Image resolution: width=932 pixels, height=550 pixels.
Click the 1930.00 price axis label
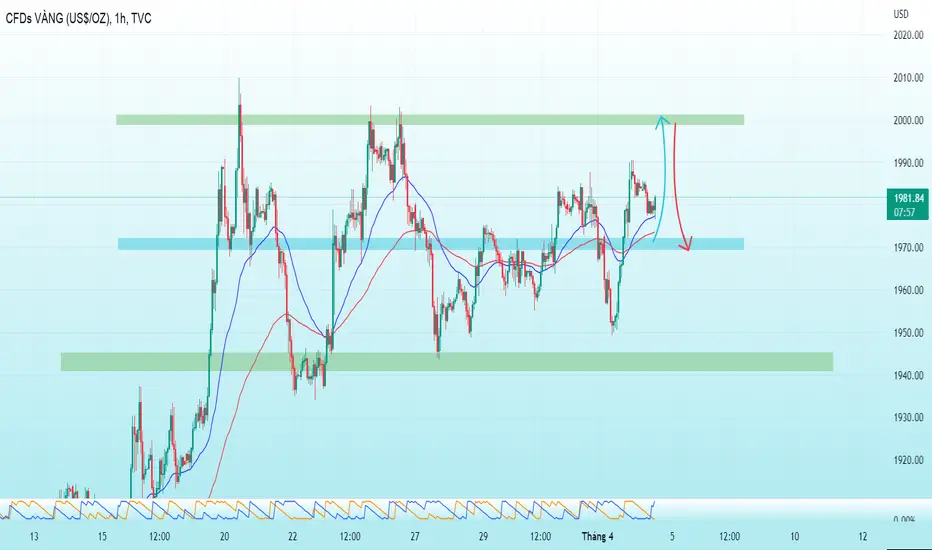point(908,417)
